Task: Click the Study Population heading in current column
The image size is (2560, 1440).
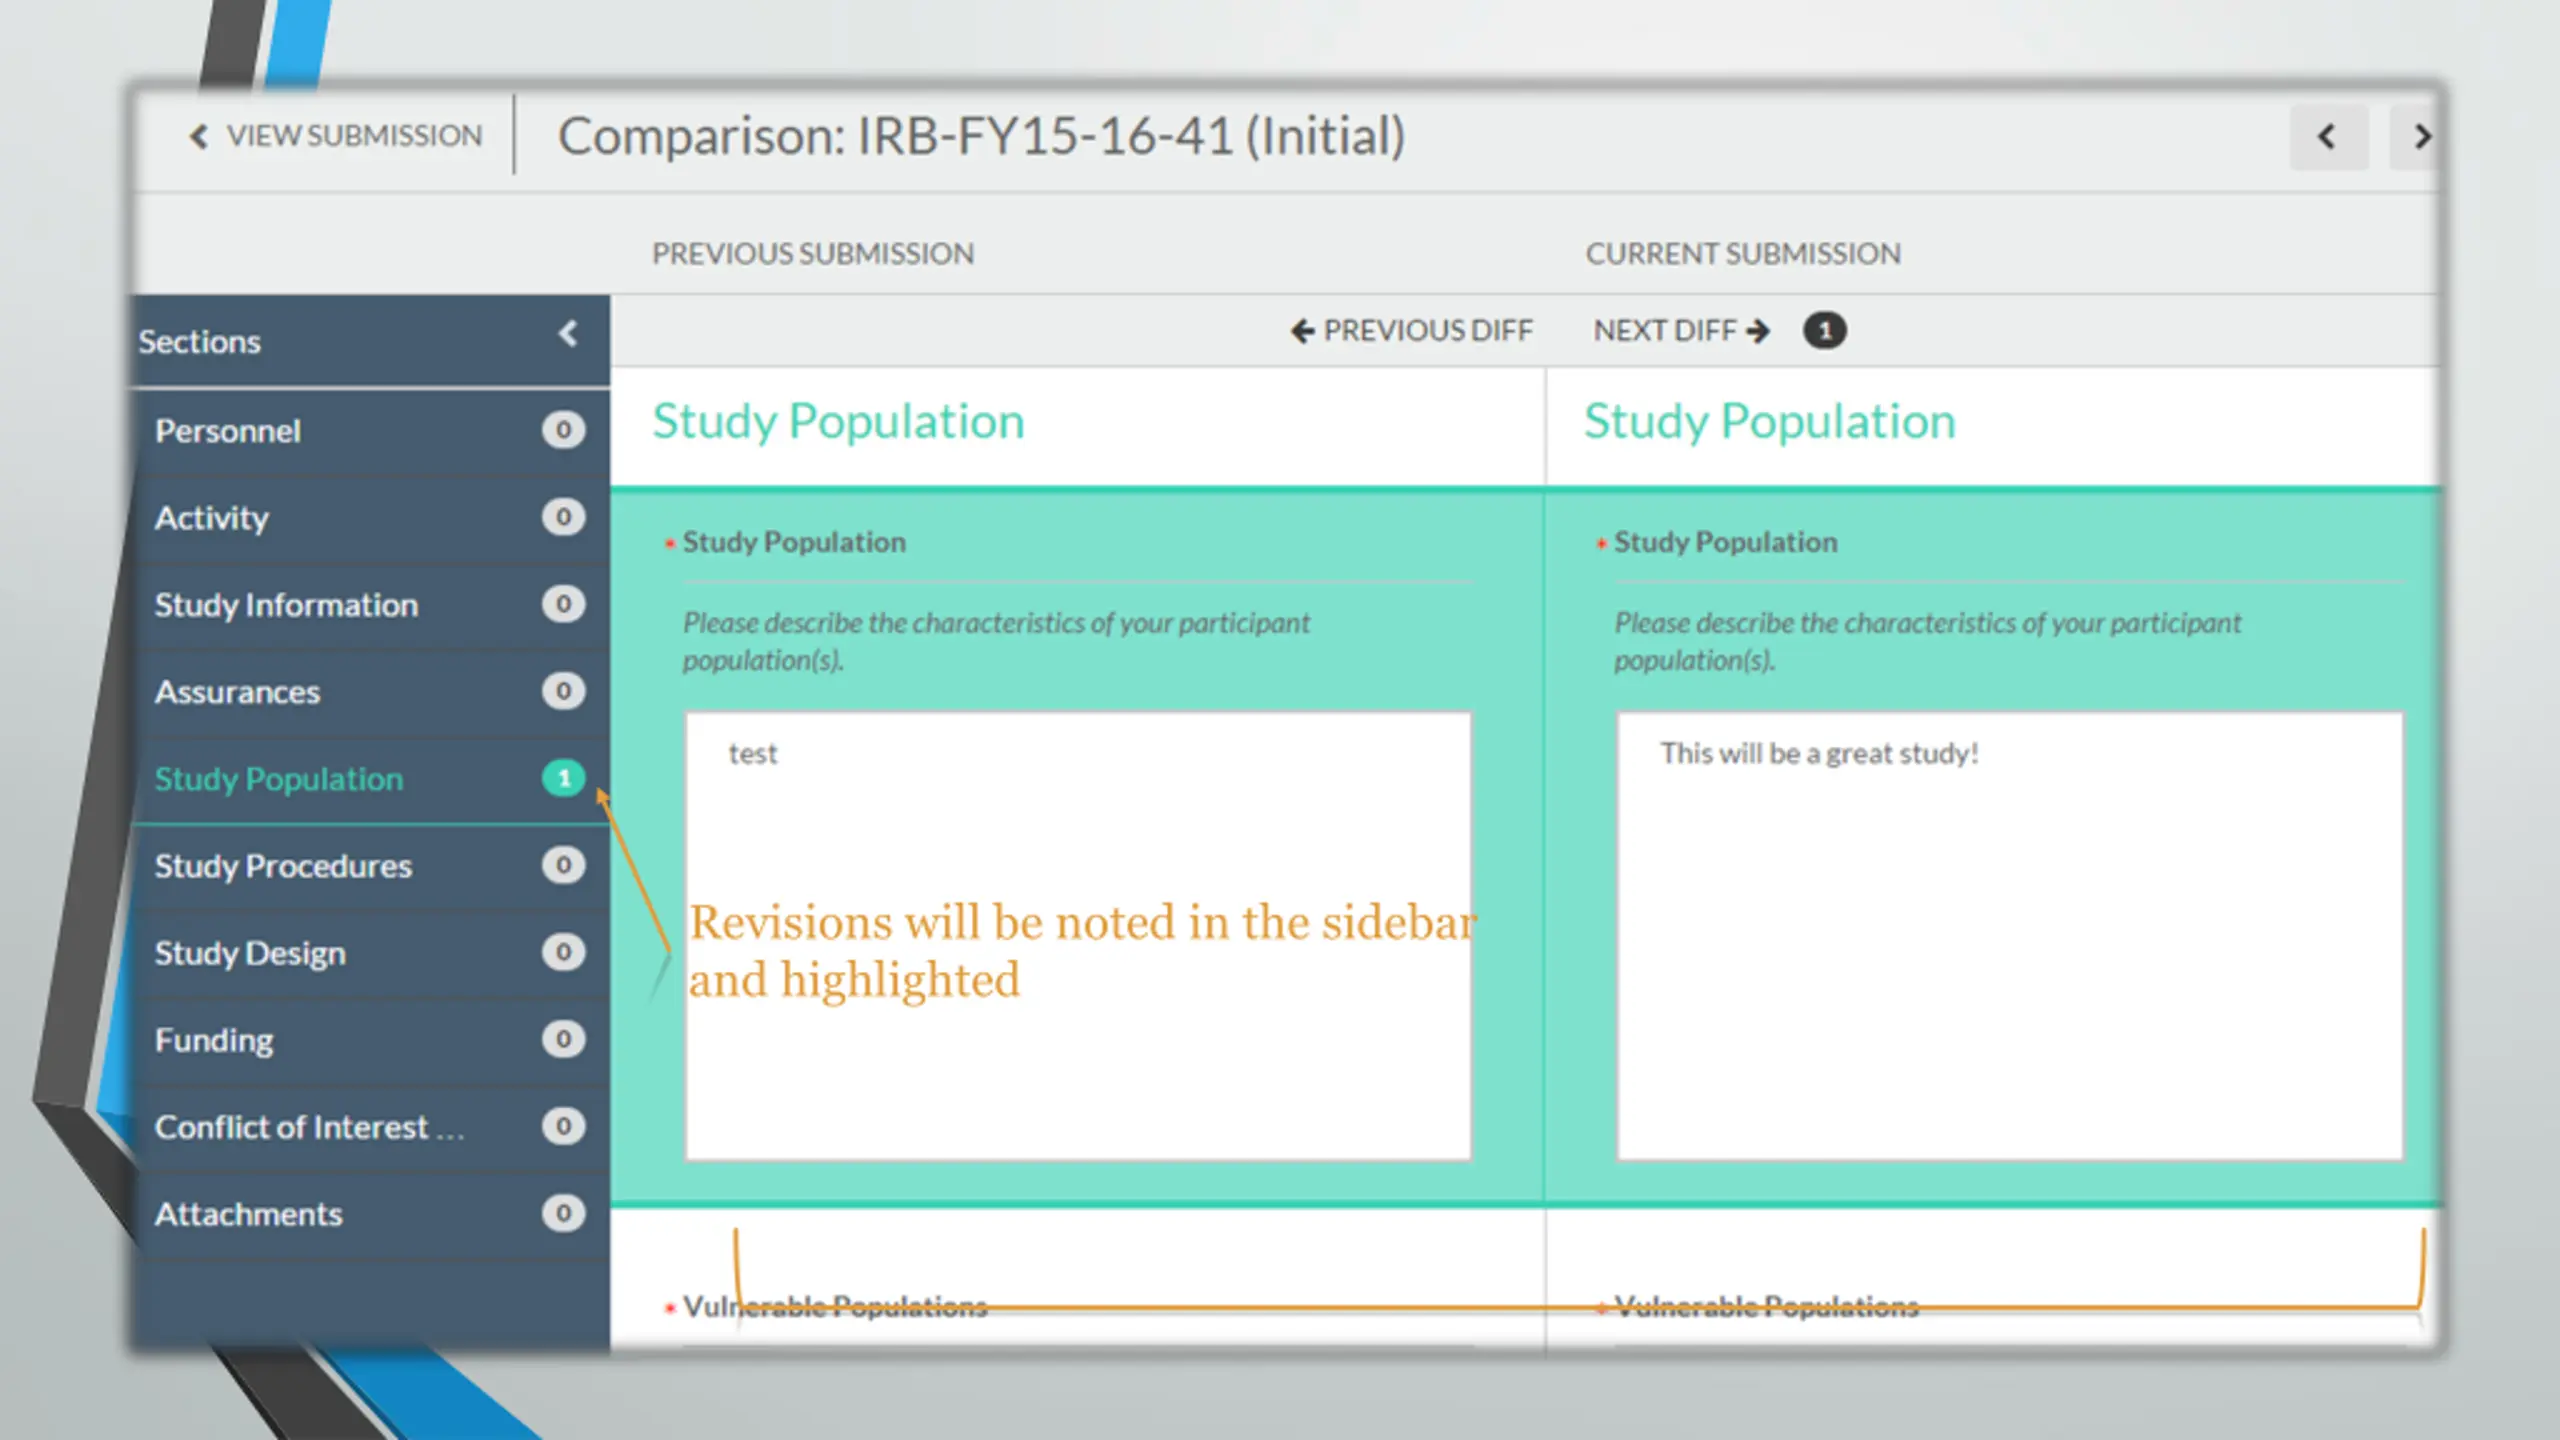Action: click(1769, 422)
